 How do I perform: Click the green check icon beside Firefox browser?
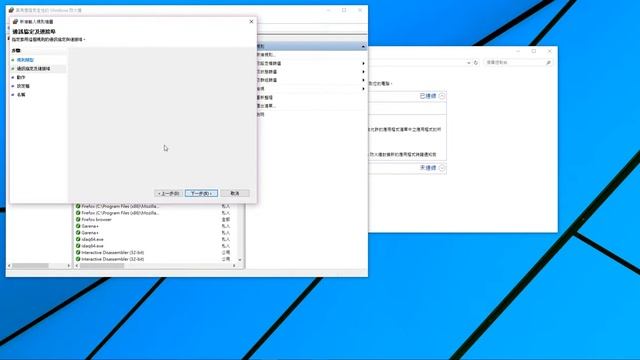78,219
